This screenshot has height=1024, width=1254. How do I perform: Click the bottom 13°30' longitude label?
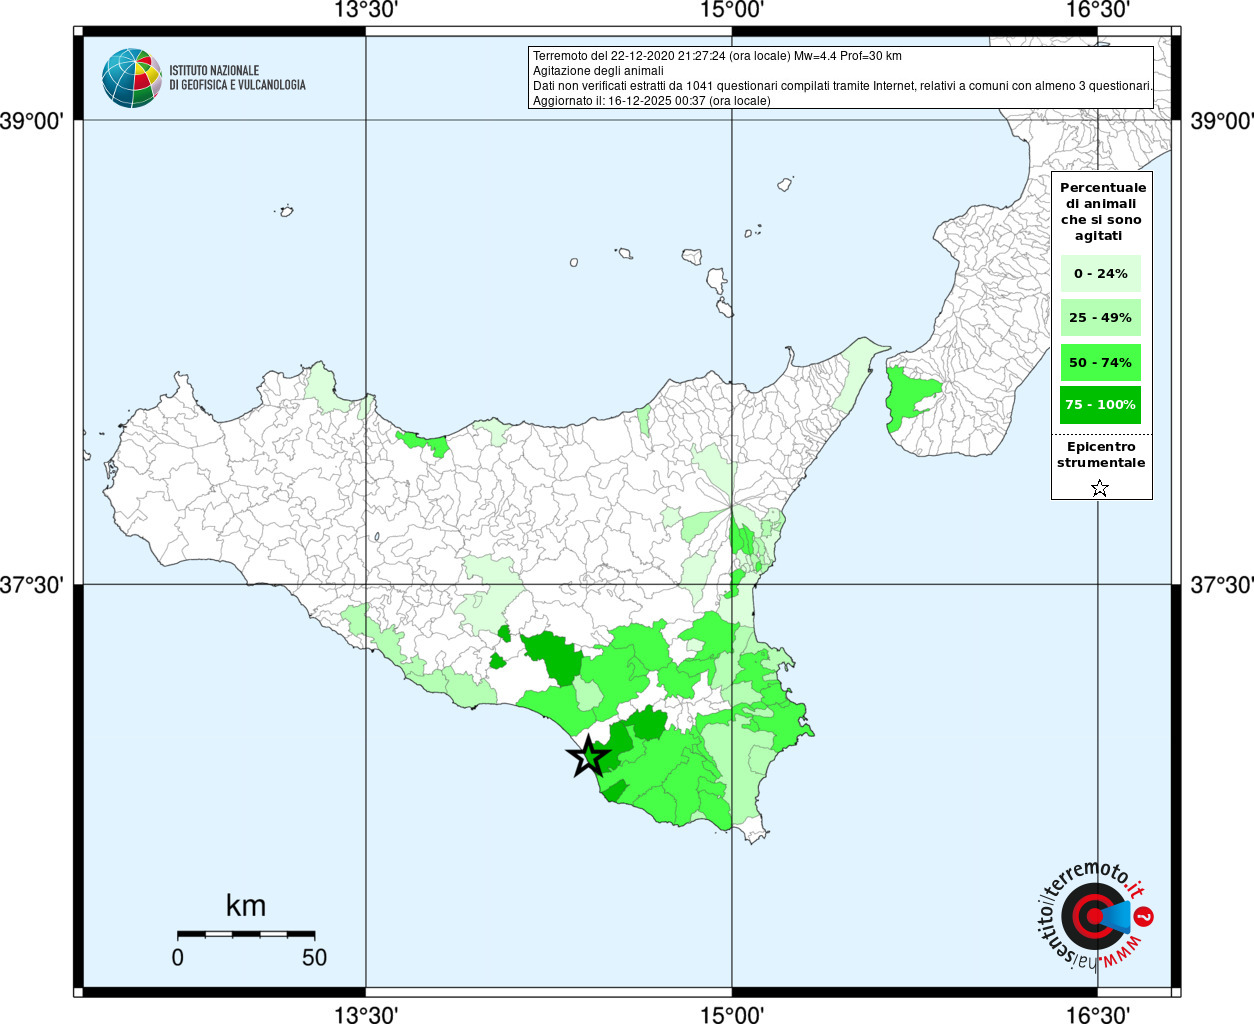tap(366, 1014)
